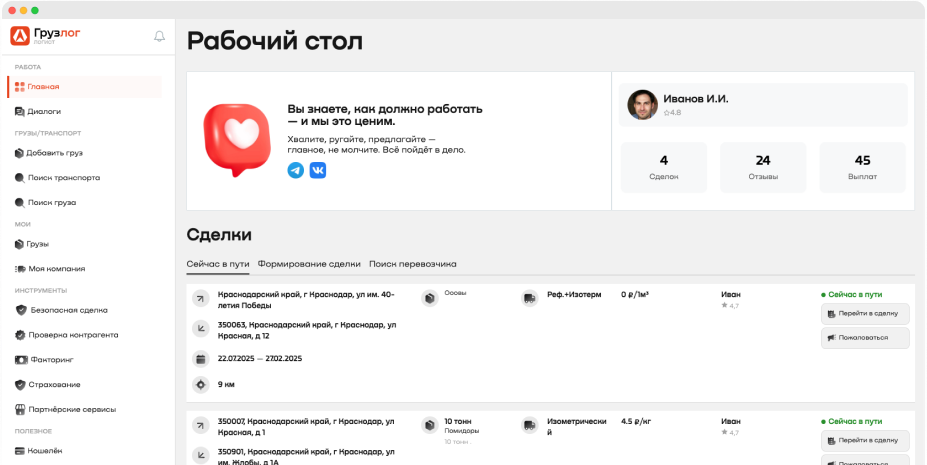Open Поиск транспорта from sidebar
This screenshot has height=465, width=927.
coord(63,178)
